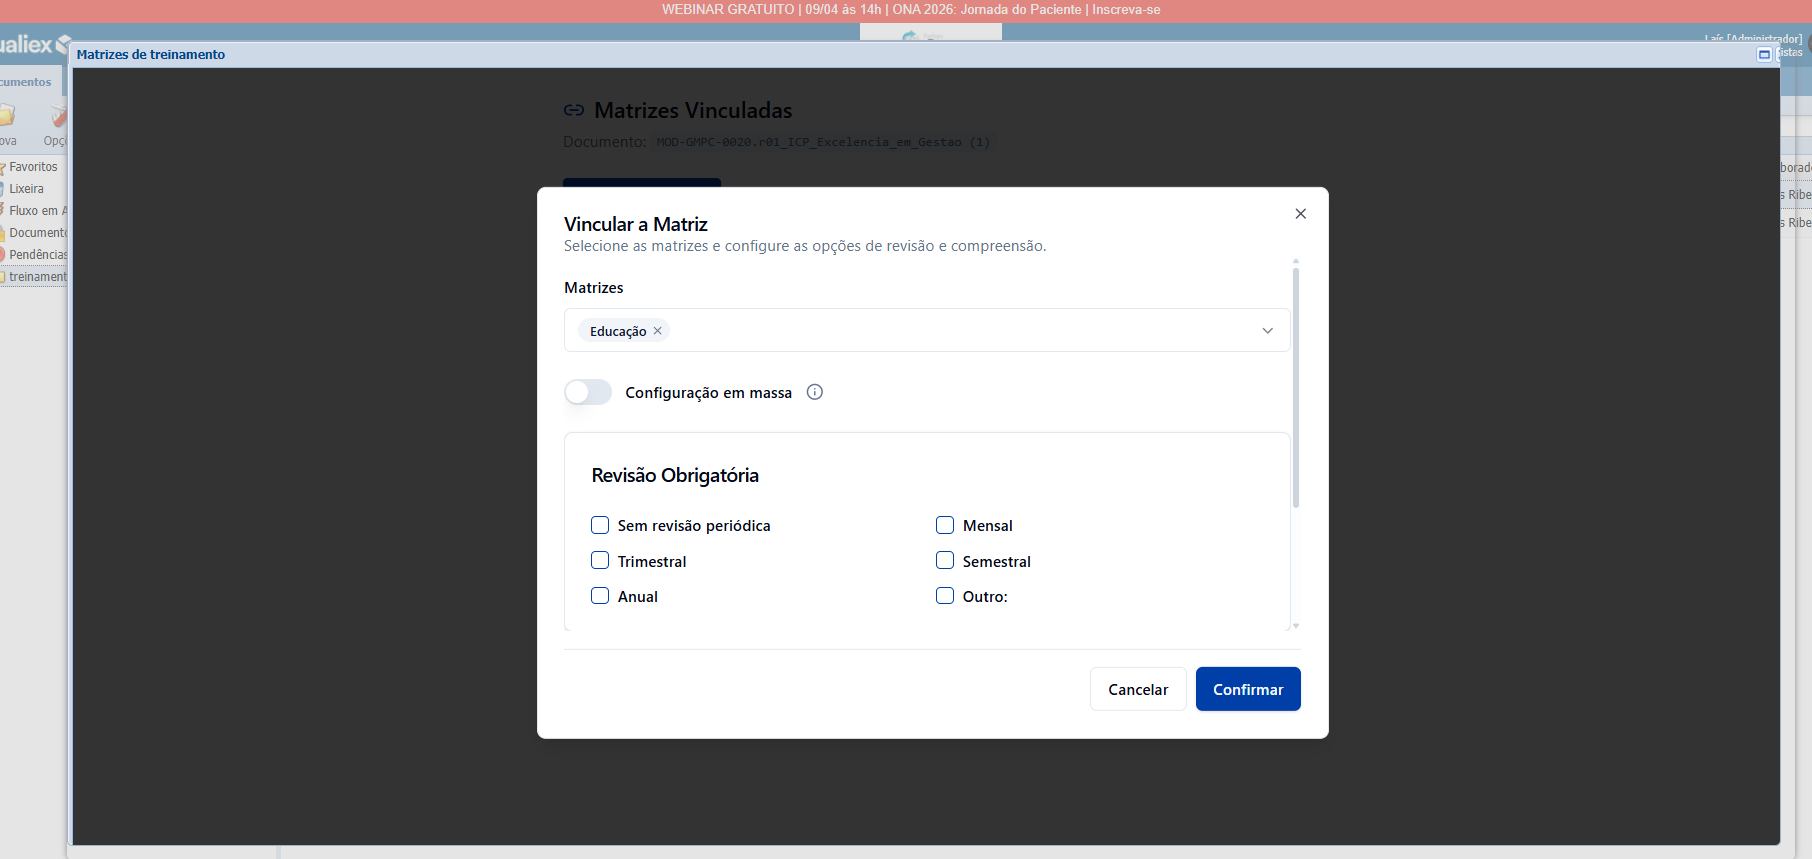Click the info icon beside Configuração em massa
The width and height of the screenshot is (1812, 859).
[x=815, y=392]
